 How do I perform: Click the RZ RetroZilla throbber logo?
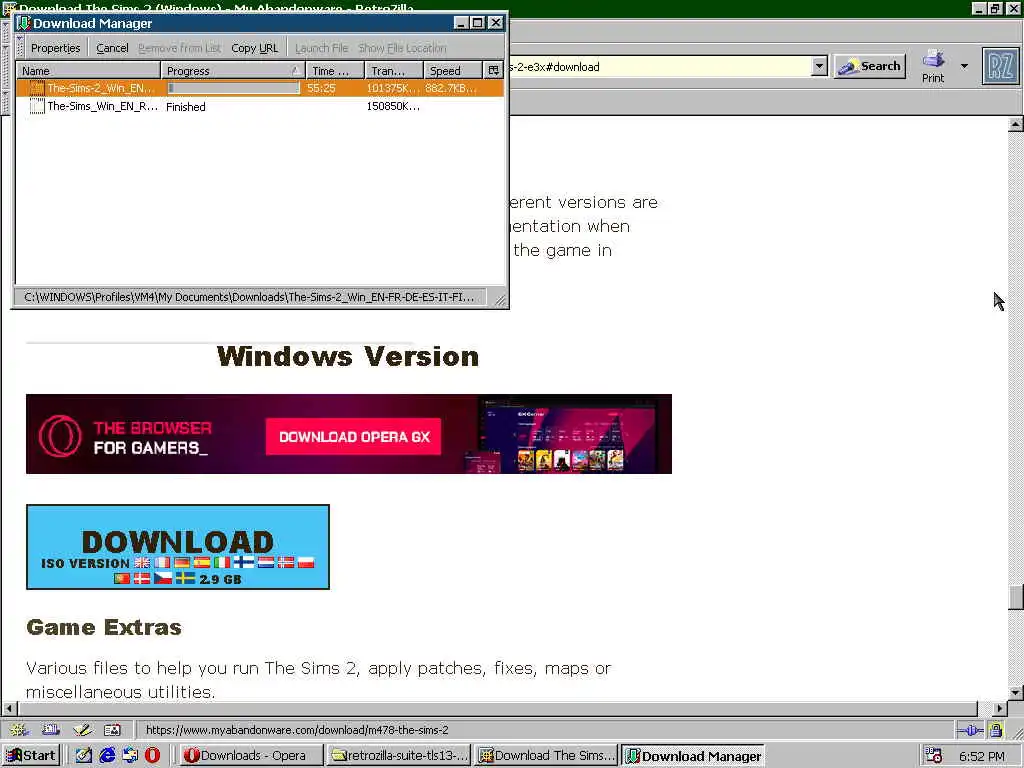coord(1000,66)
